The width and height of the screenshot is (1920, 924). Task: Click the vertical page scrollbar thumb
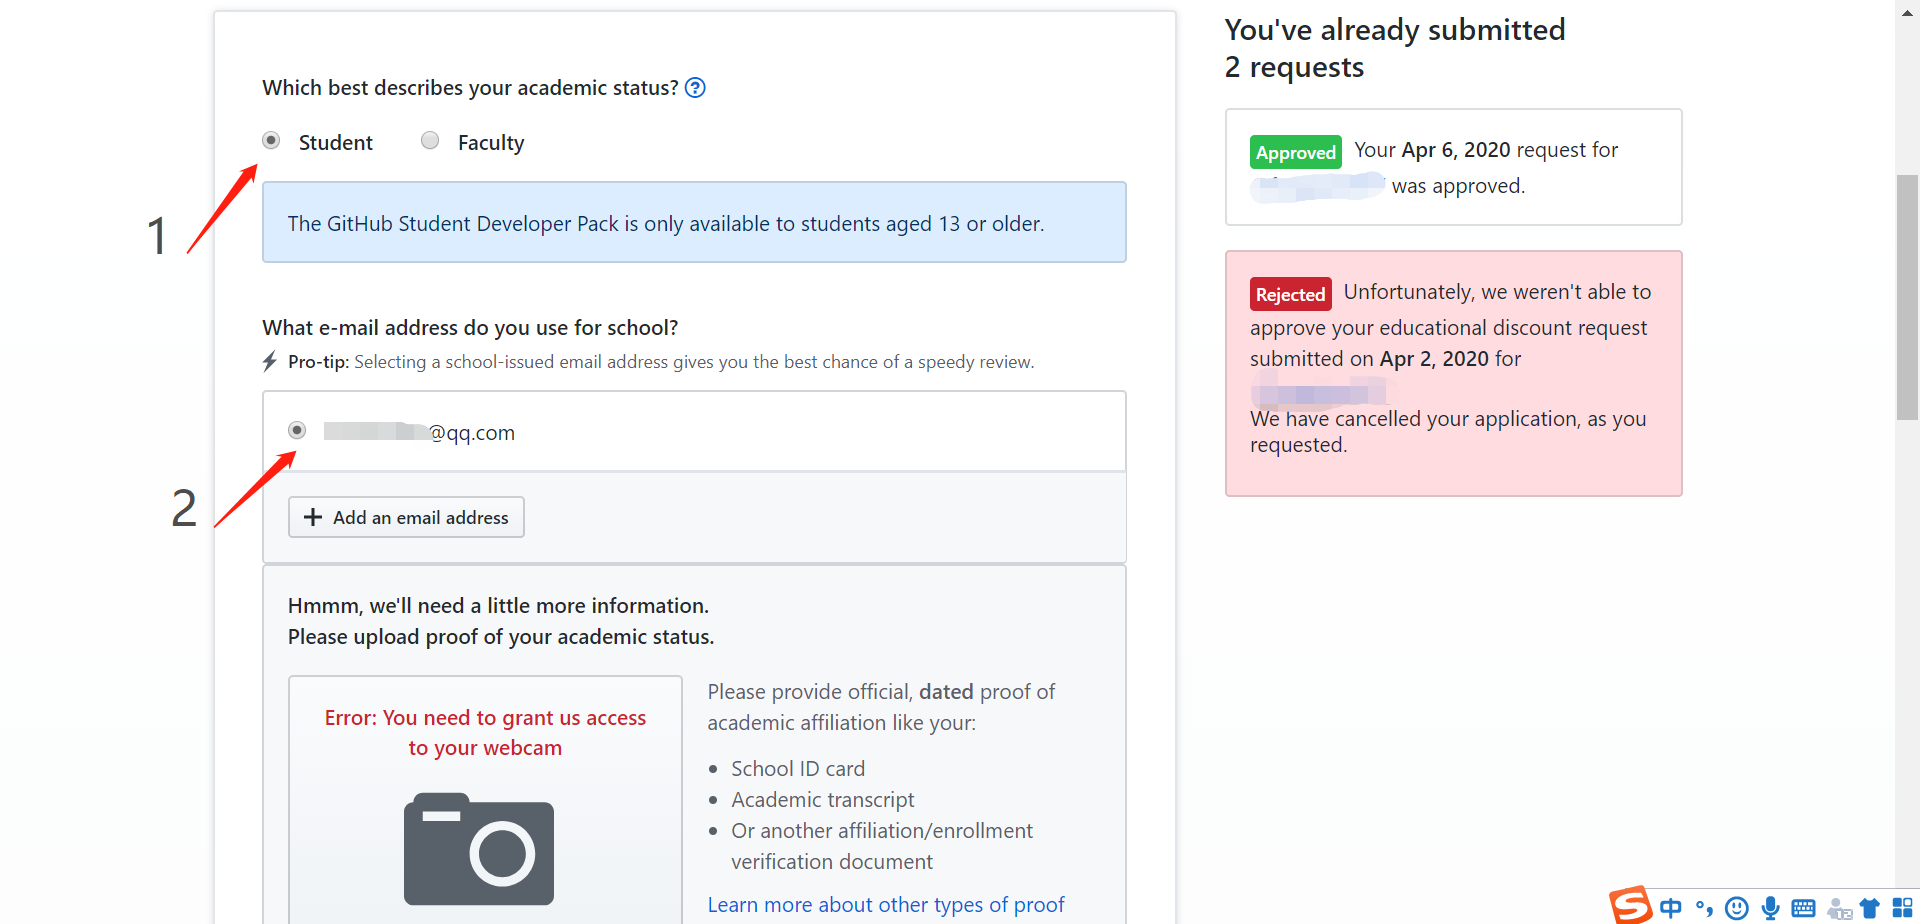pyautogui.click(x=1907, y=297)
